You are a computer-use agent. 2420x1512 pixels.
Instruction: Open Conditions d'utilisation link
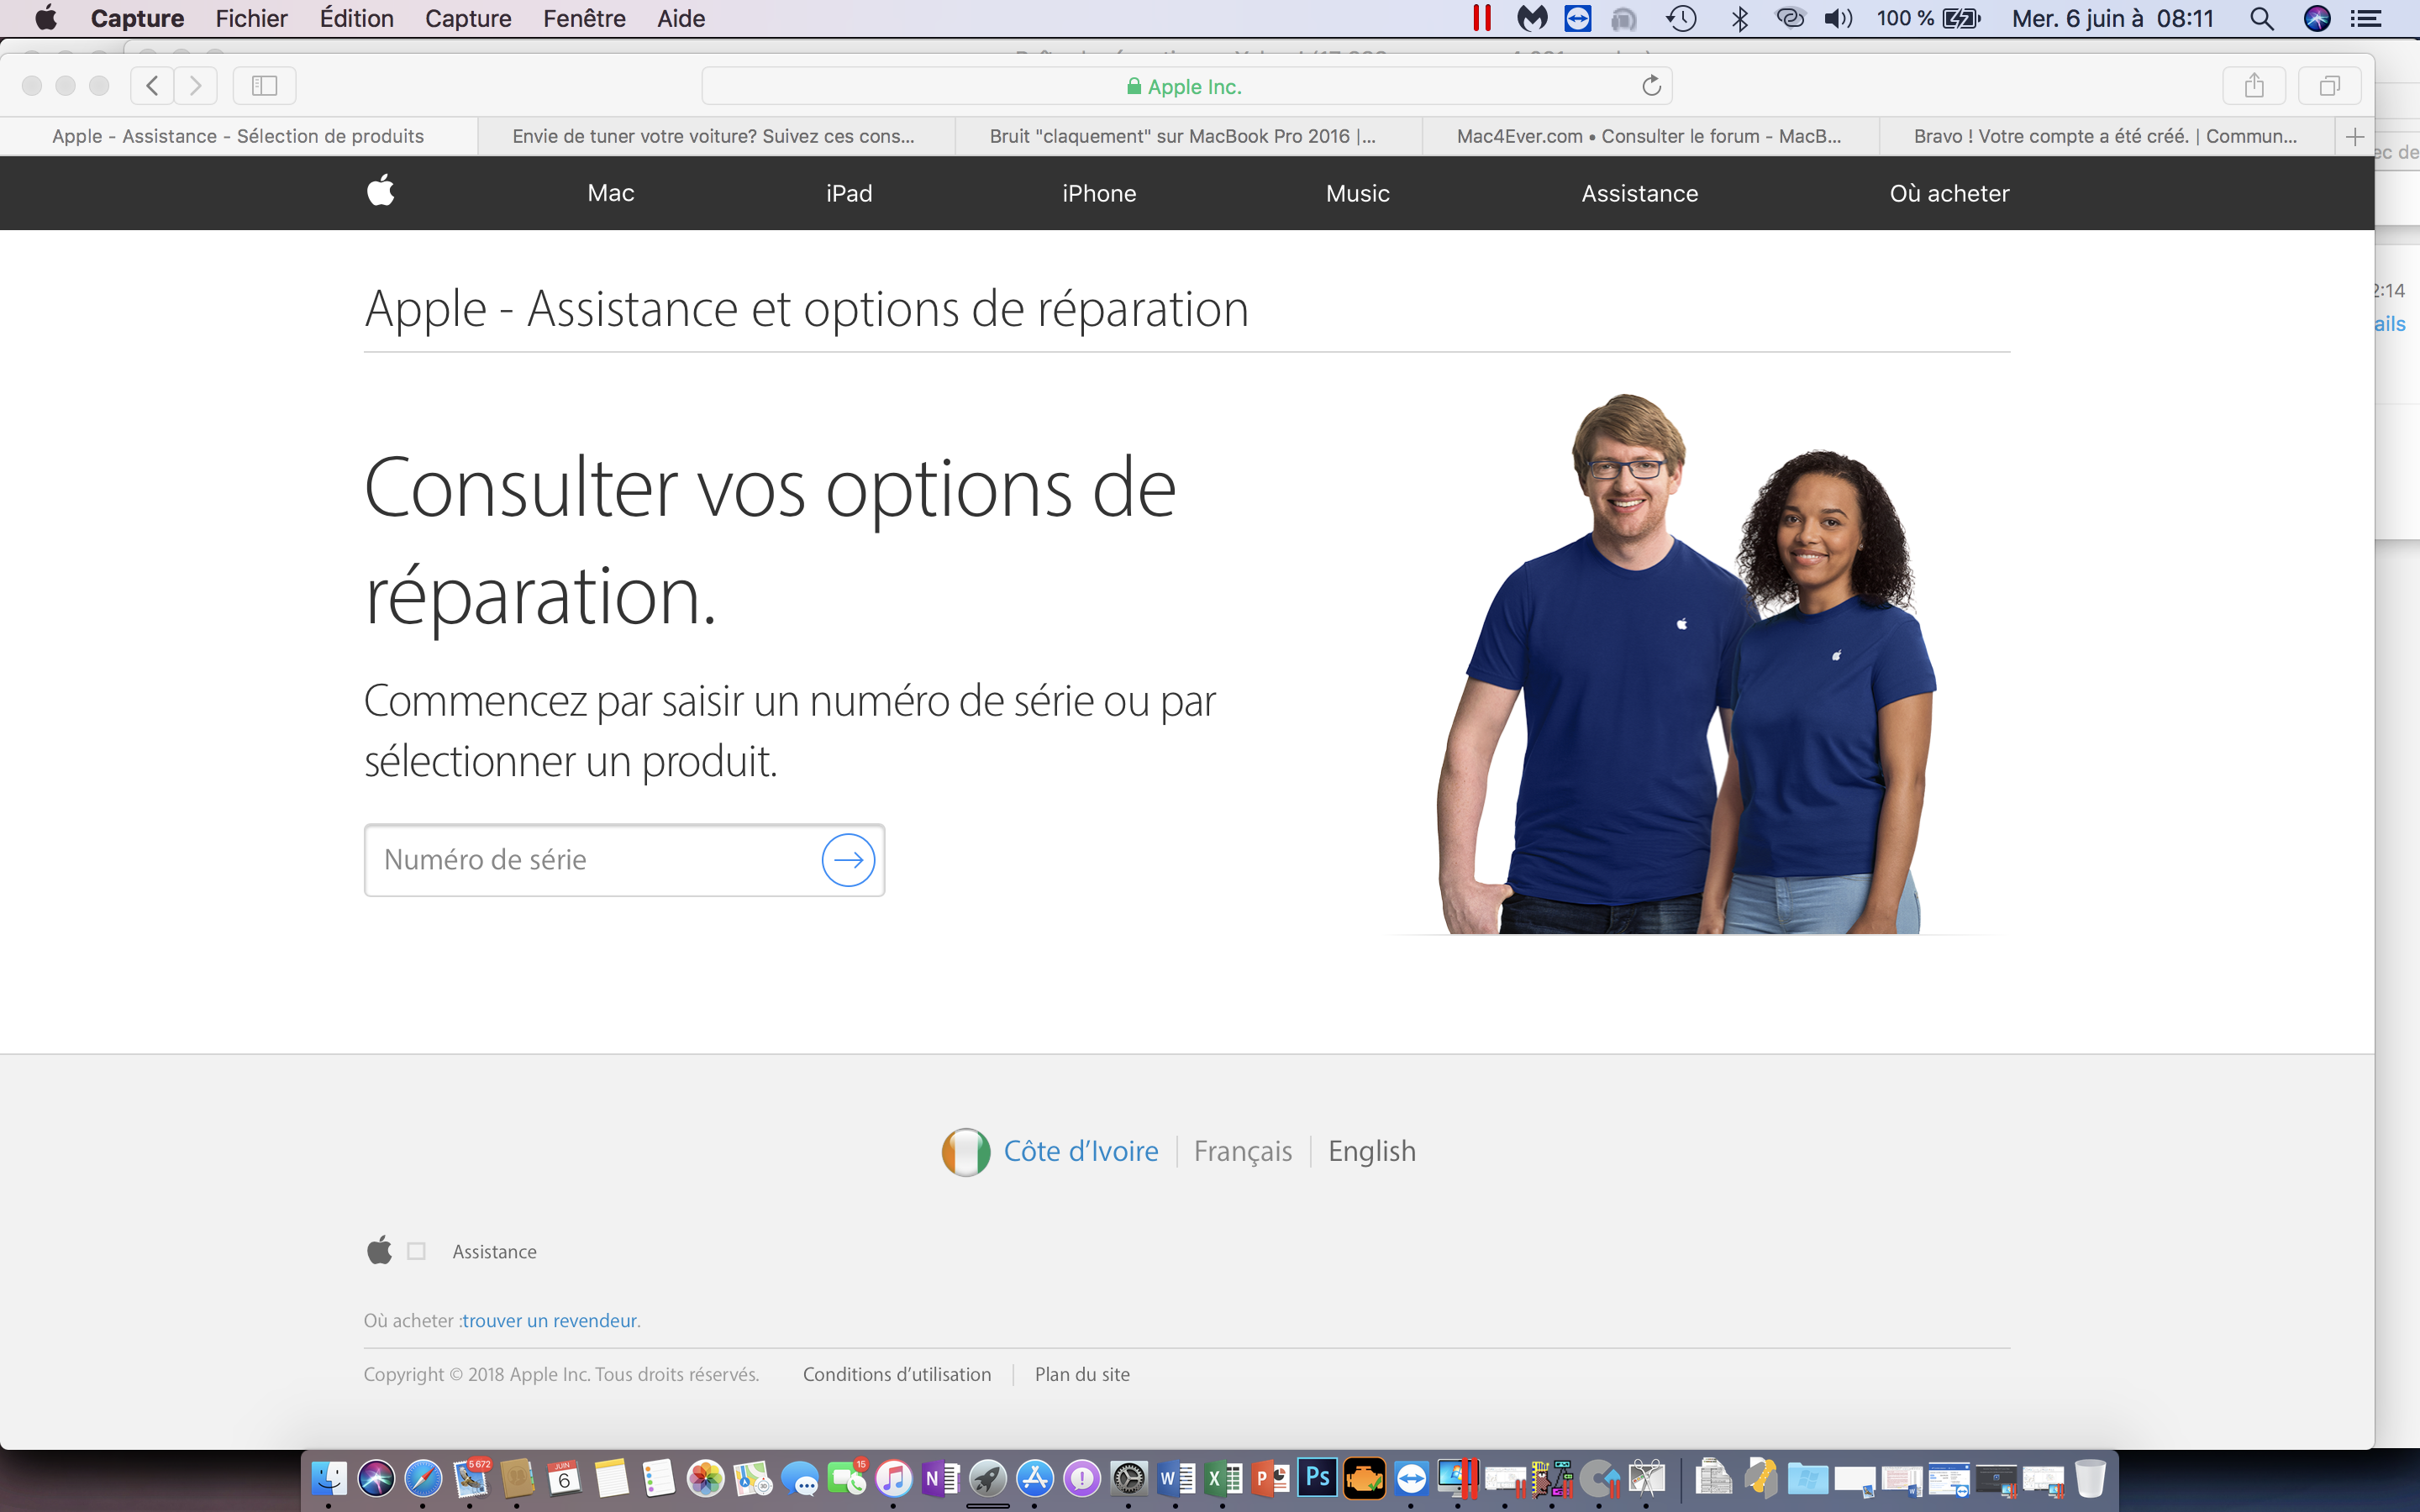pyautogui.click(x=896, y=1375)
